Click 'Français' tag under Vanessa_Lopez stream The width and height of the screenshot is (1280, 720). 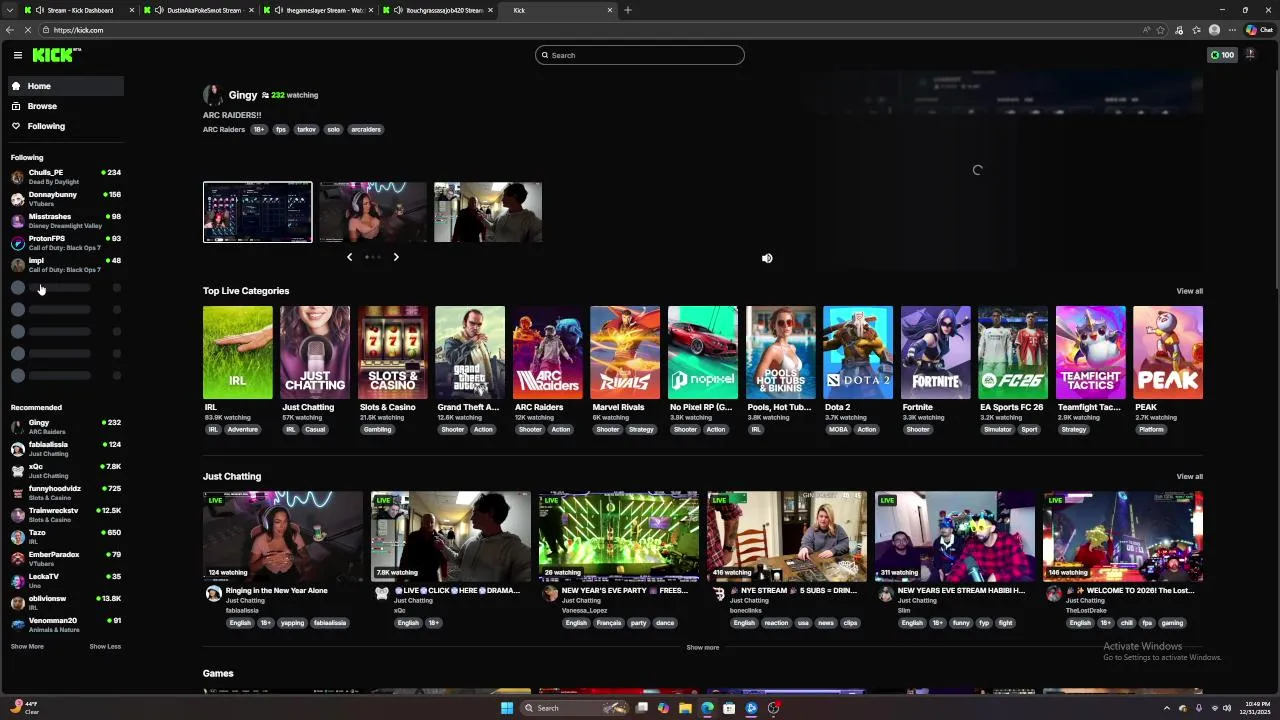click(x=608, y=623)
